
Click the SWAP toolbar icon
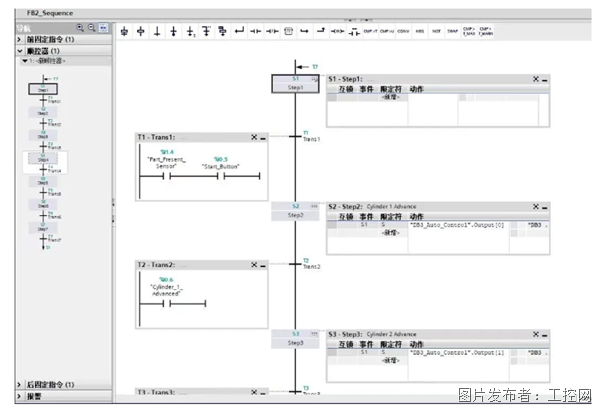(452, 31)
